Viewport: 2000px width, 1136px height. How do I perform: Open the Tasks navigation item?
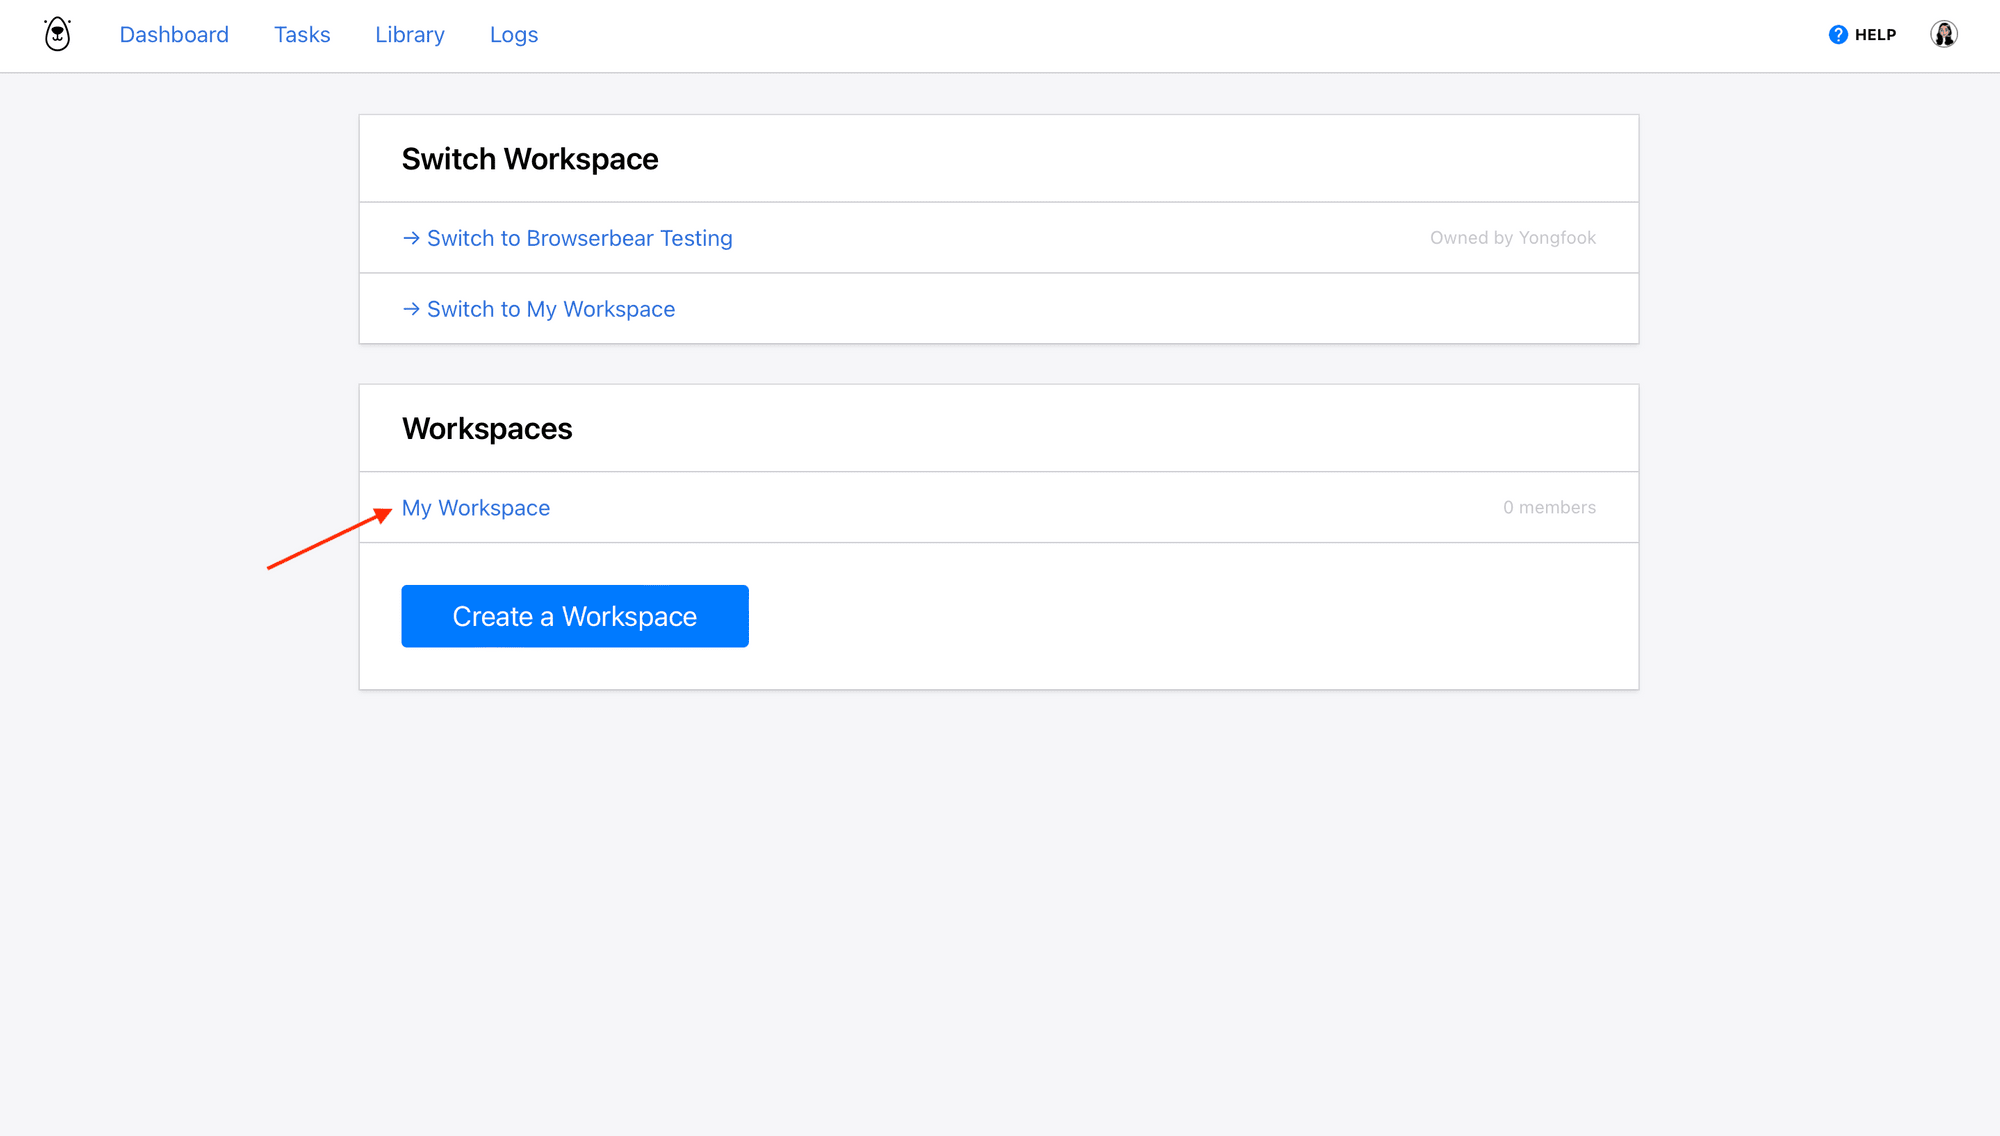pos(302,34)
